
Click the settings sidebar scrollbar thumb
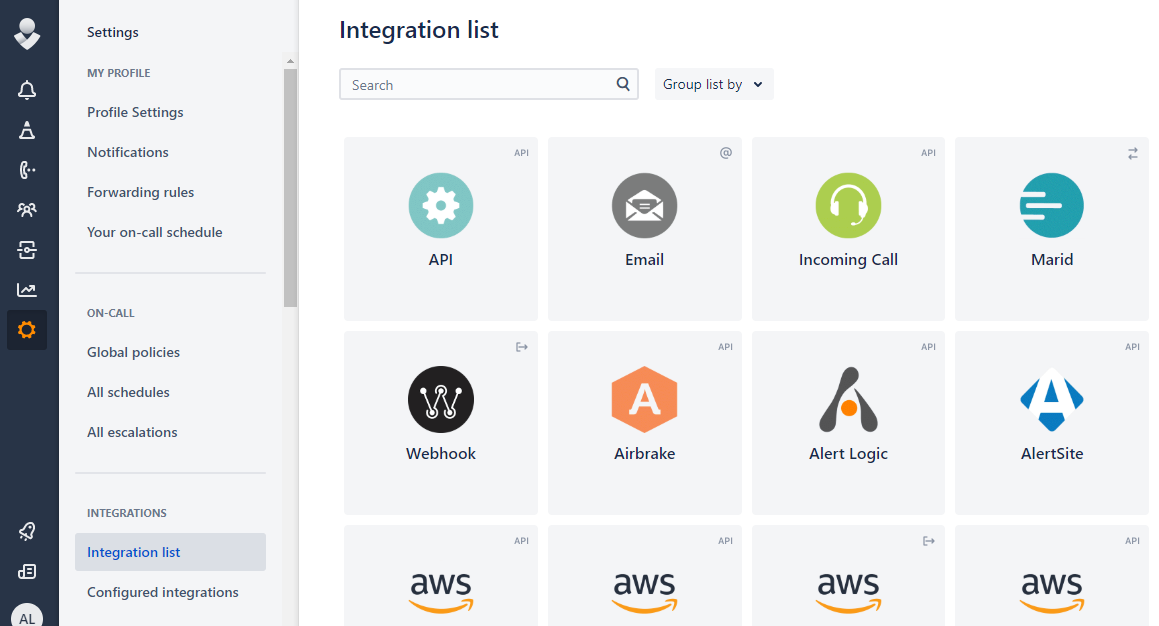pos(290,188)
